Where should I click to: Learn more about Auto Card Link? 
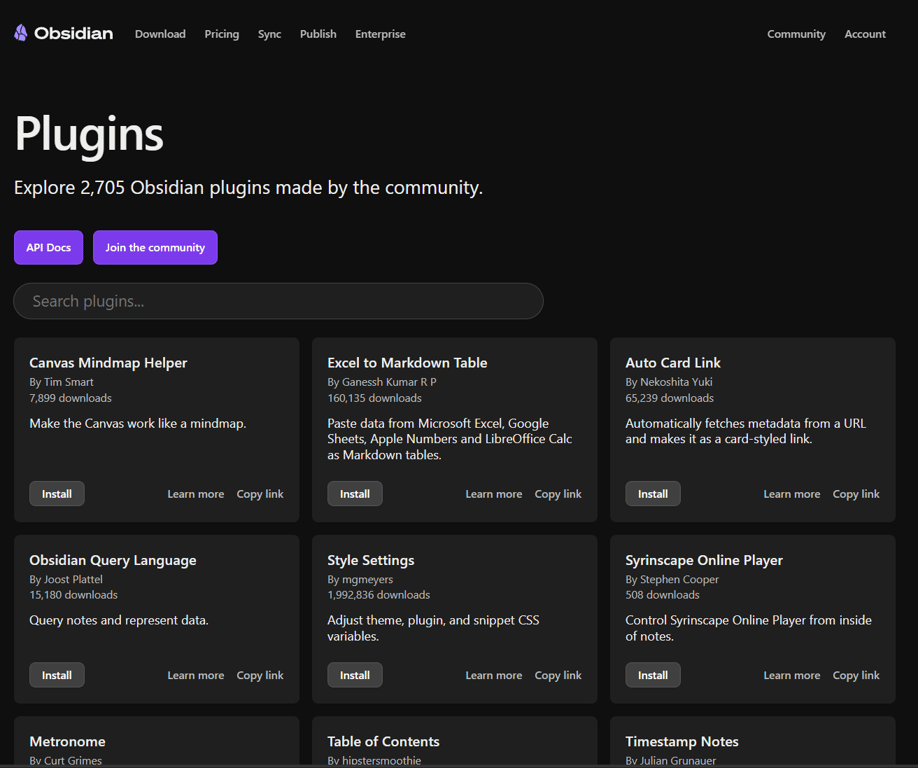click(792, 494)
